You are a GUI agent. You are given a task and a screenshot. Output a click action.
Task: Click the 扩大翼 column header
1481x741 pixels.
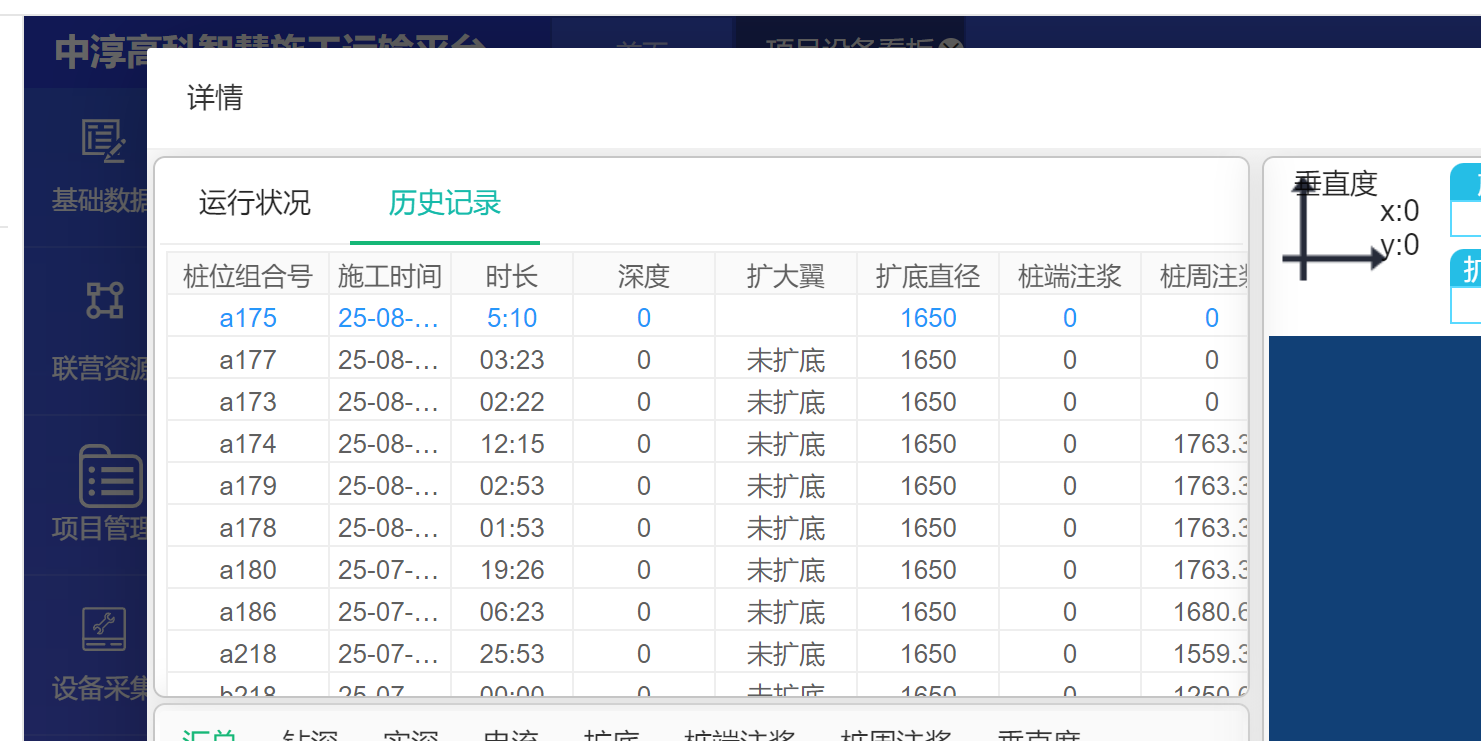click(785, 275)
